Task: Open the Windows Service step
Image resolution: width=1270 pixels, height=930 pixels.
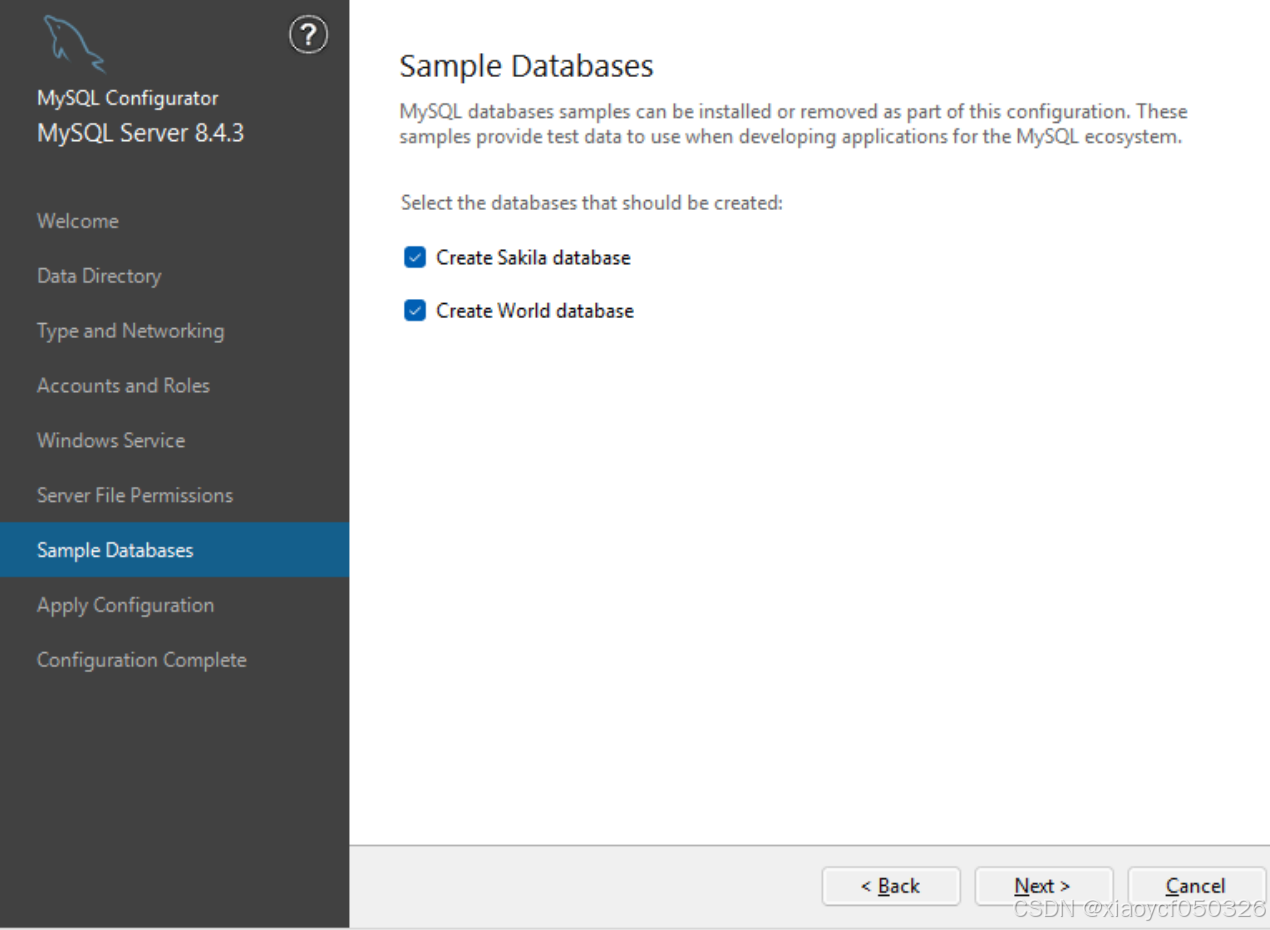Action: coord(111,441)
